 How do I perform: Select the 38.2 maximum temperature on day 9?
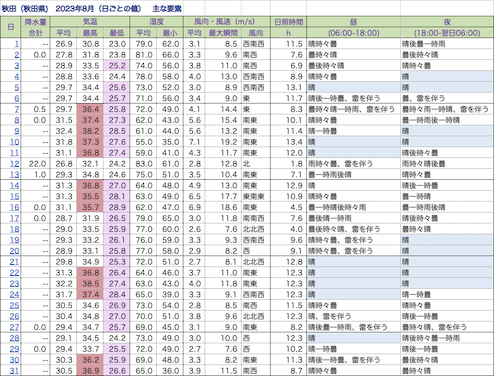pos(90,131)
